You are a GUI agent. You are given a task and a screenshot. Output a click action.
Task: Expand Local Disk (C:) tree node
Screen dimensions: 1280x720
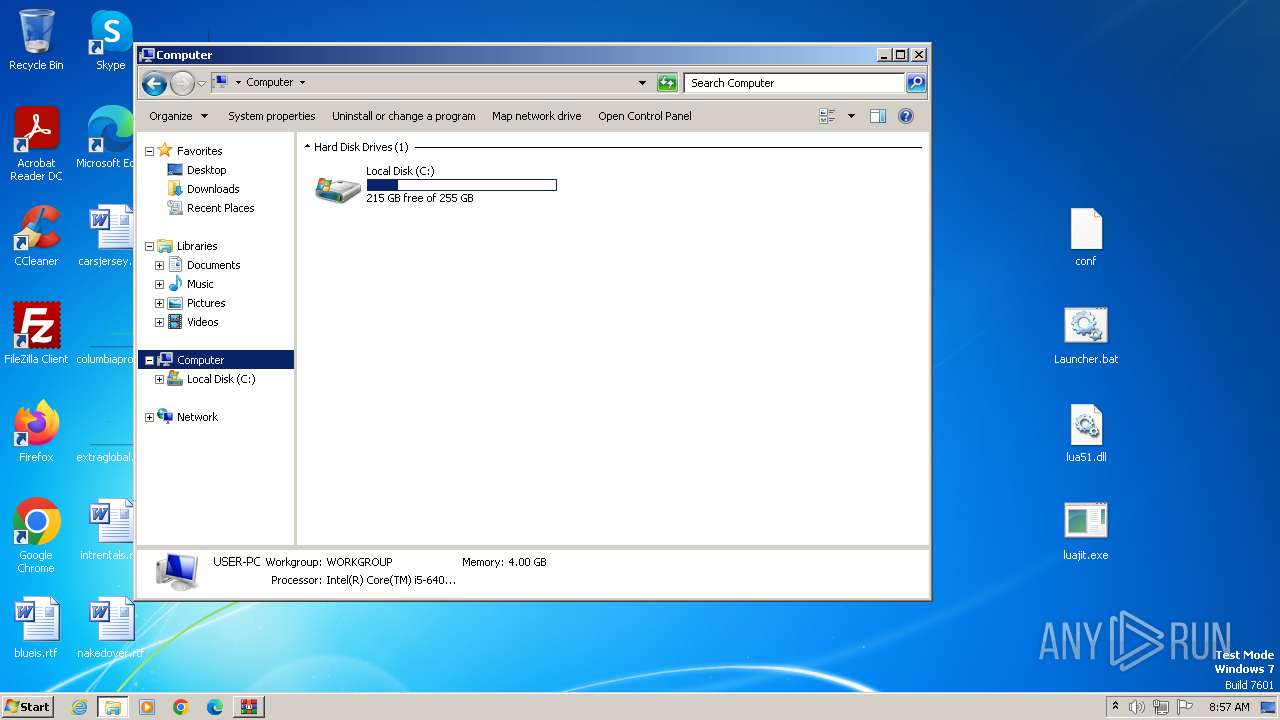159,379
